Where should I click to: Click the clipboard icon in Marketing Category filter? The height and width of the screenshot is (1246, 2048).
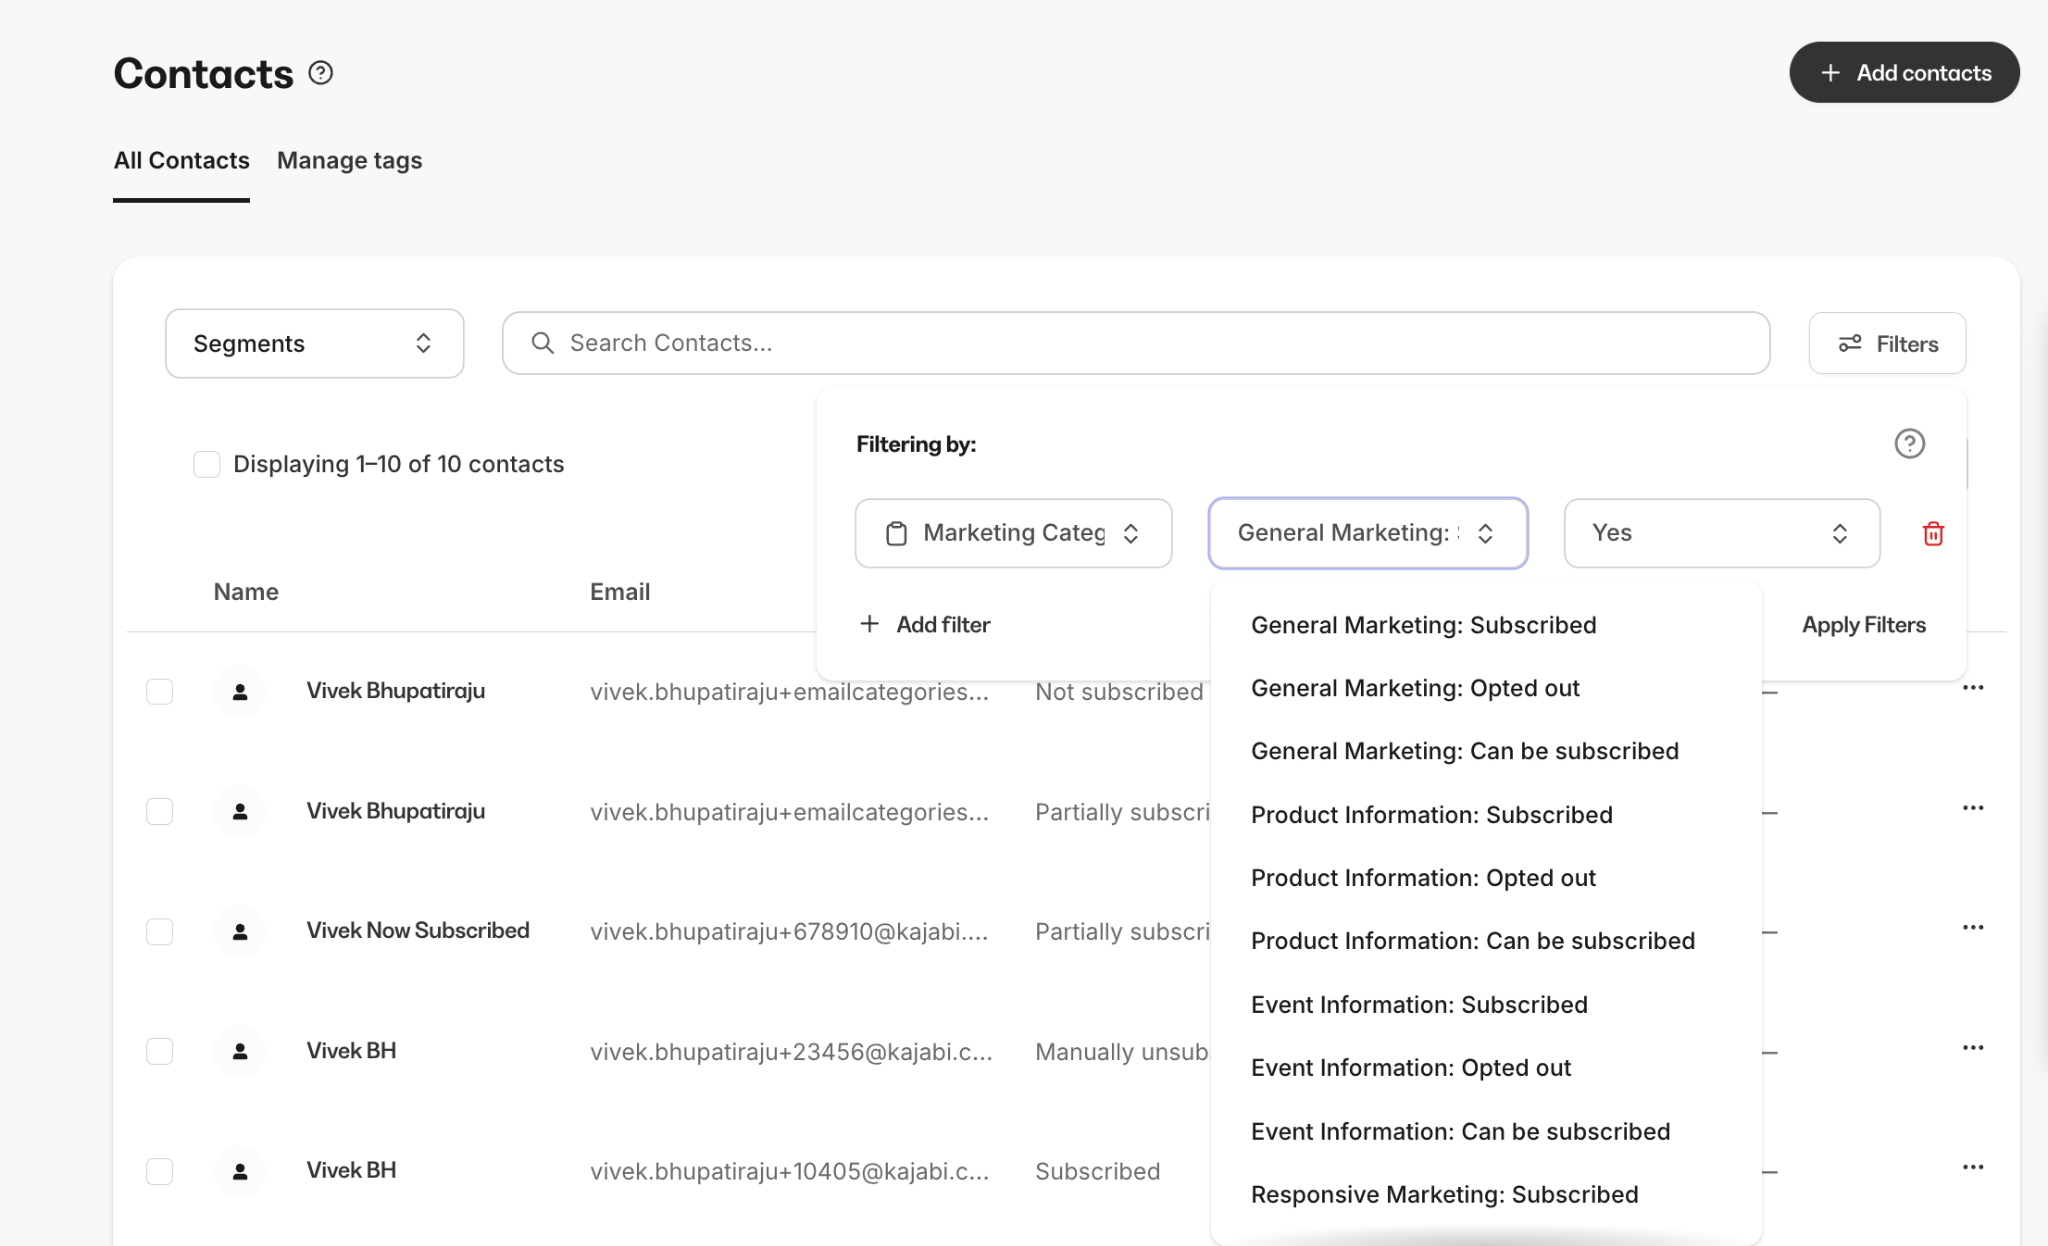pos(897,533)
